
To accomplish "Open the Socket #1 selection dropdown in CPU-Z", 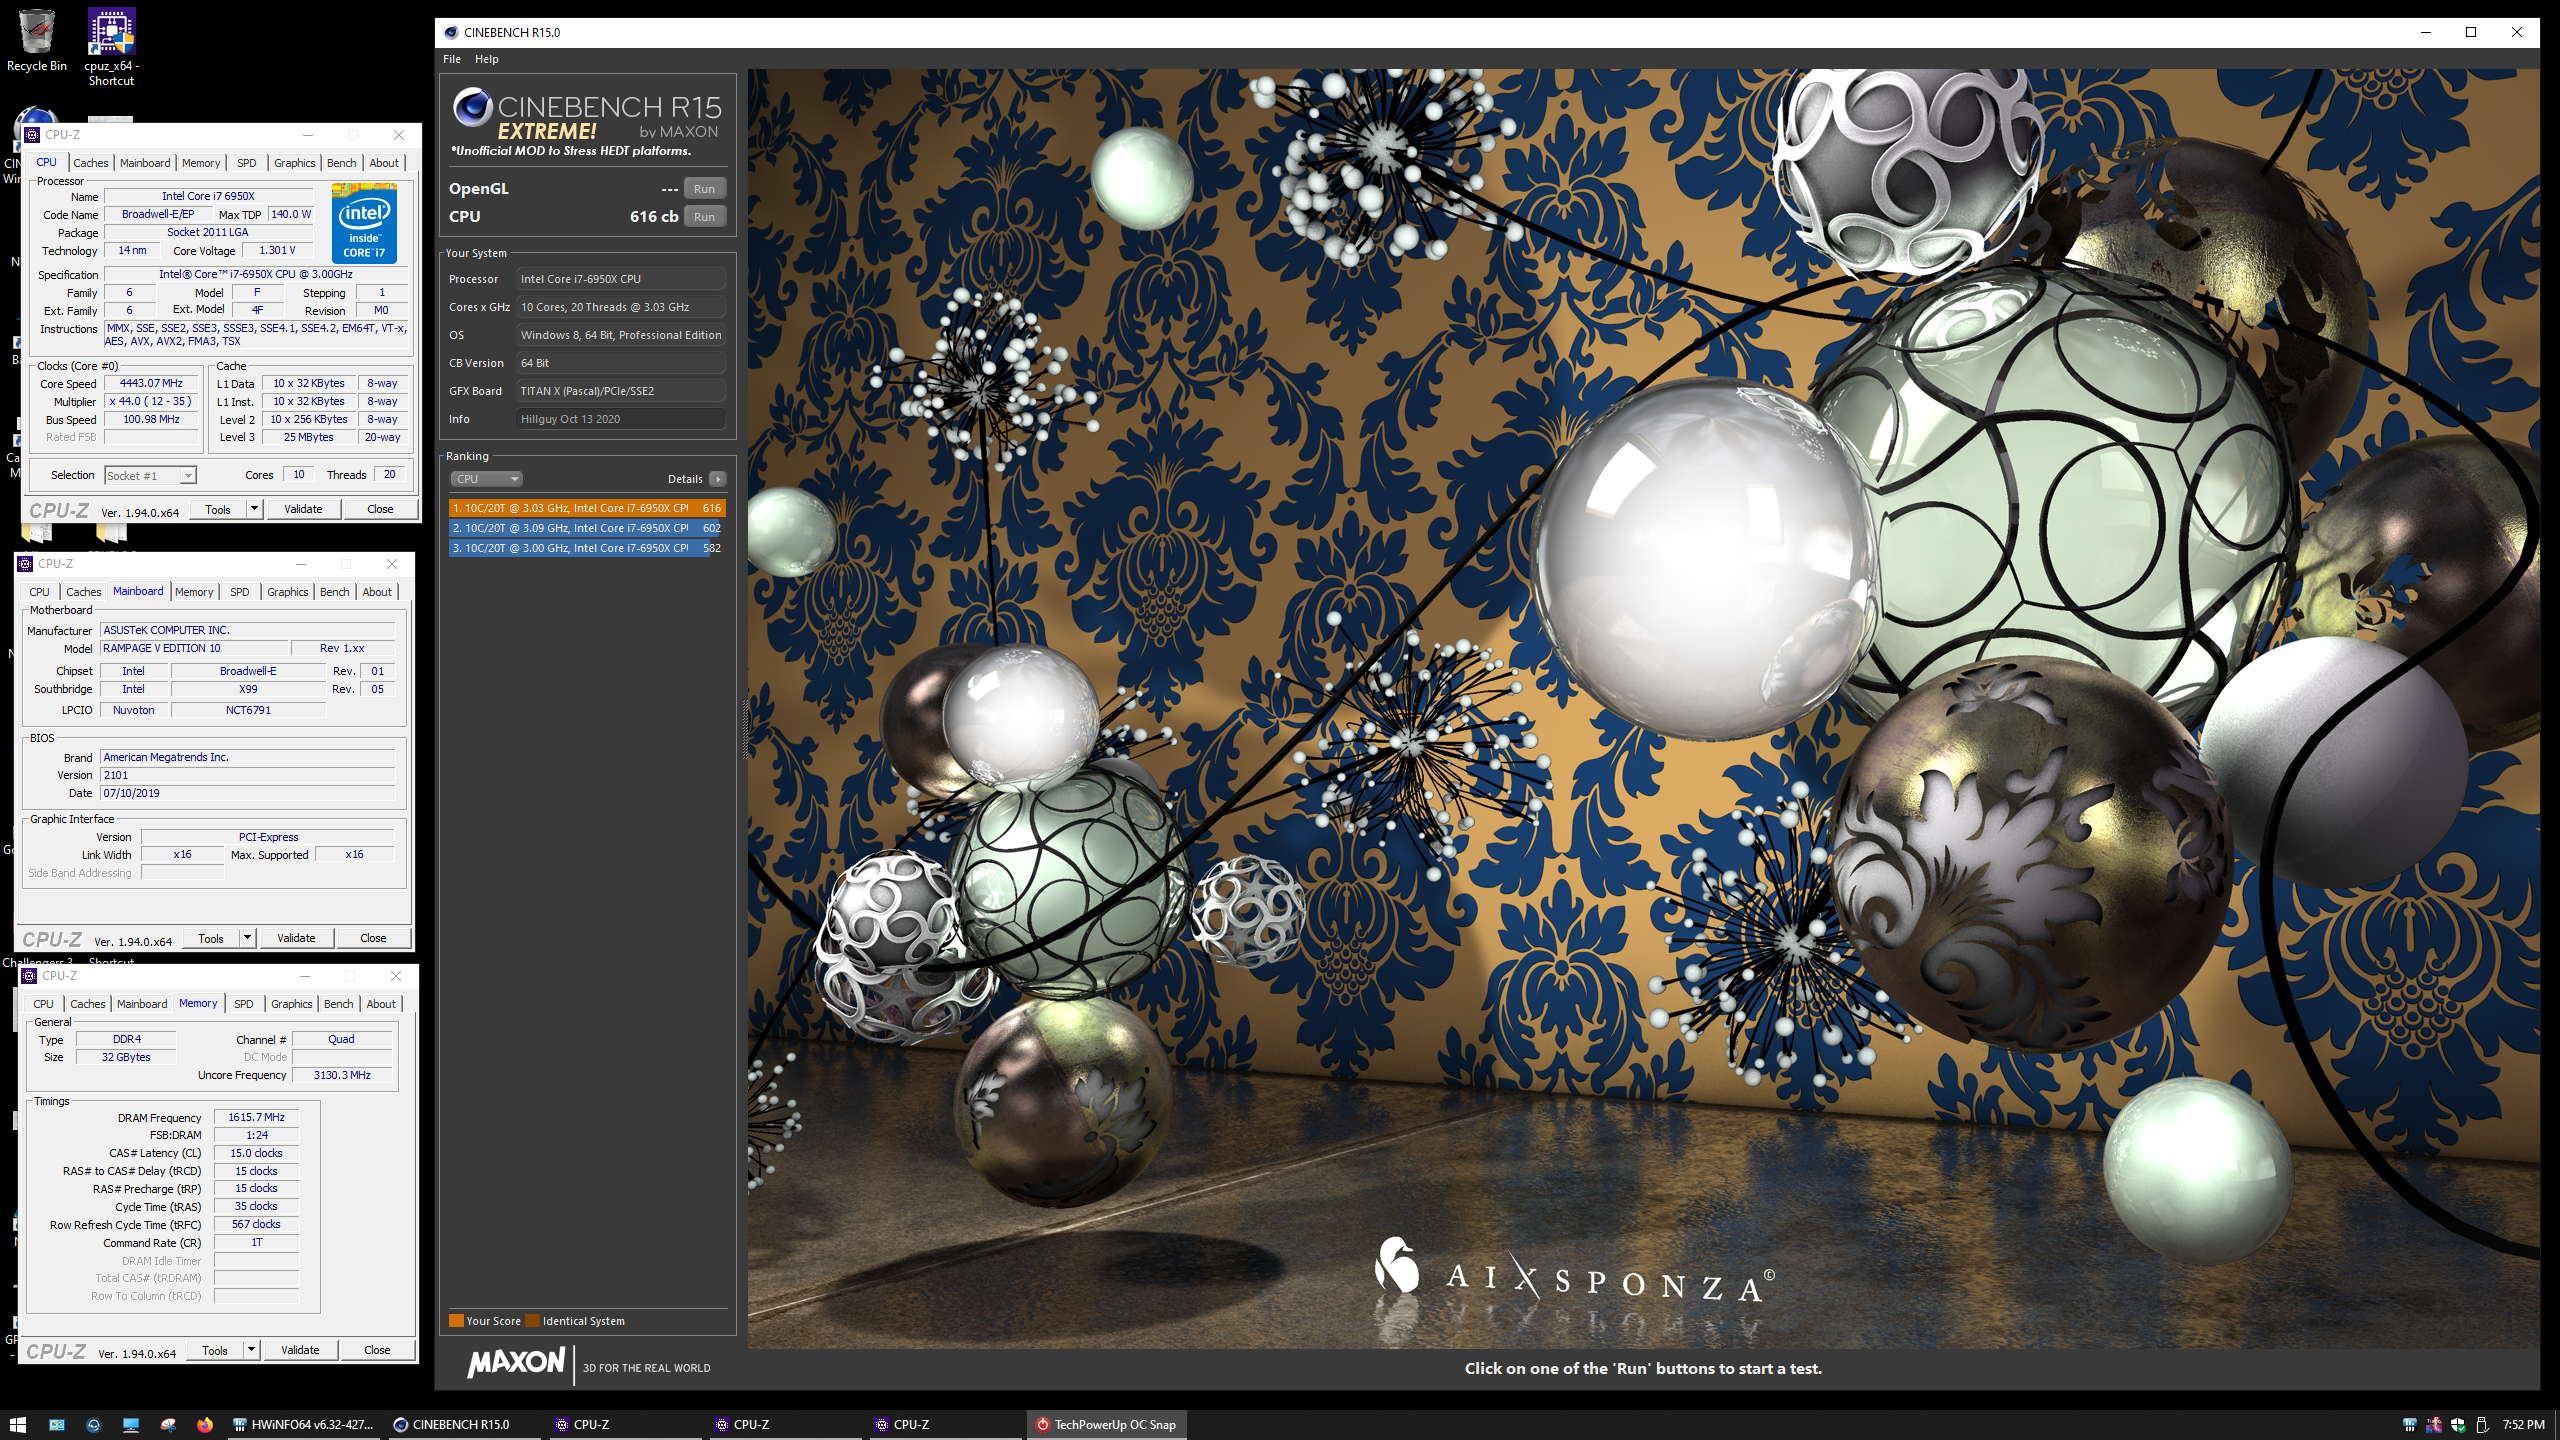I will click(x=151, y=476).
